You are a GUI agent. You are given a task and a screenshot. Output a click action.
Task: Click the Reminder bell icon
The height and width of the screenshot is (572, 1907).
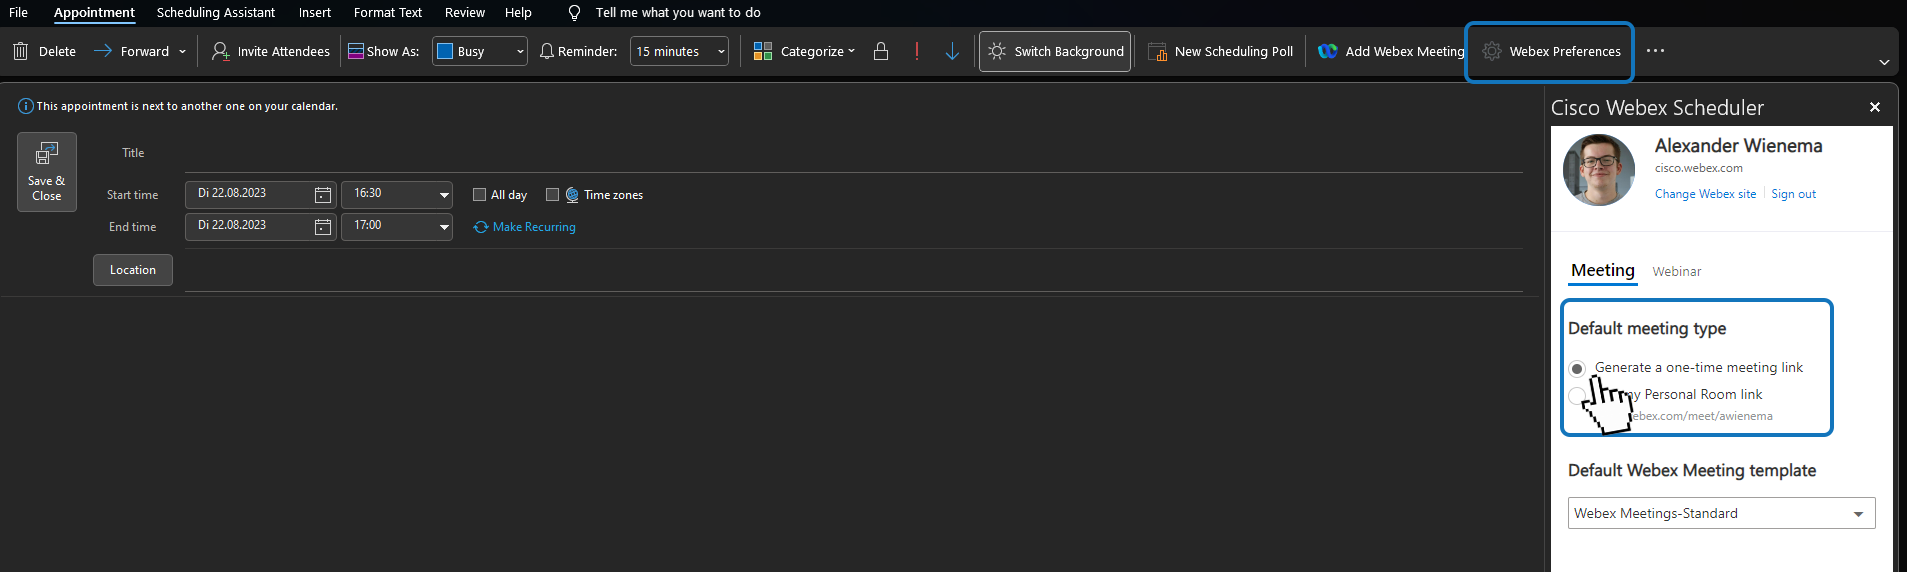pyautogui.click(x=546, y=51)
